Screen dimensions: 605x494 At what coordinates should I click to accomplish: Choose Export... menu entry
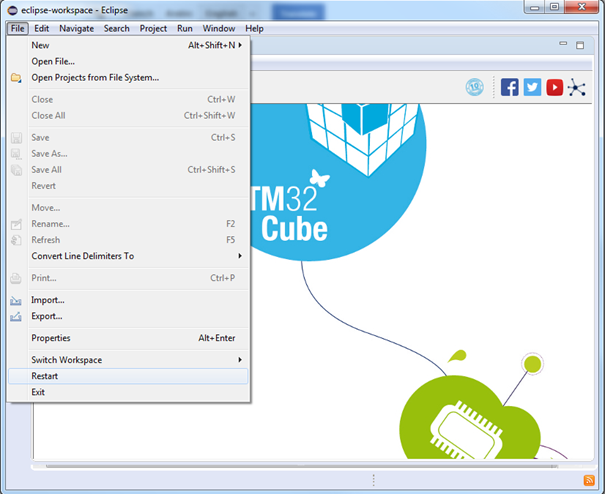tap(128, 316)
